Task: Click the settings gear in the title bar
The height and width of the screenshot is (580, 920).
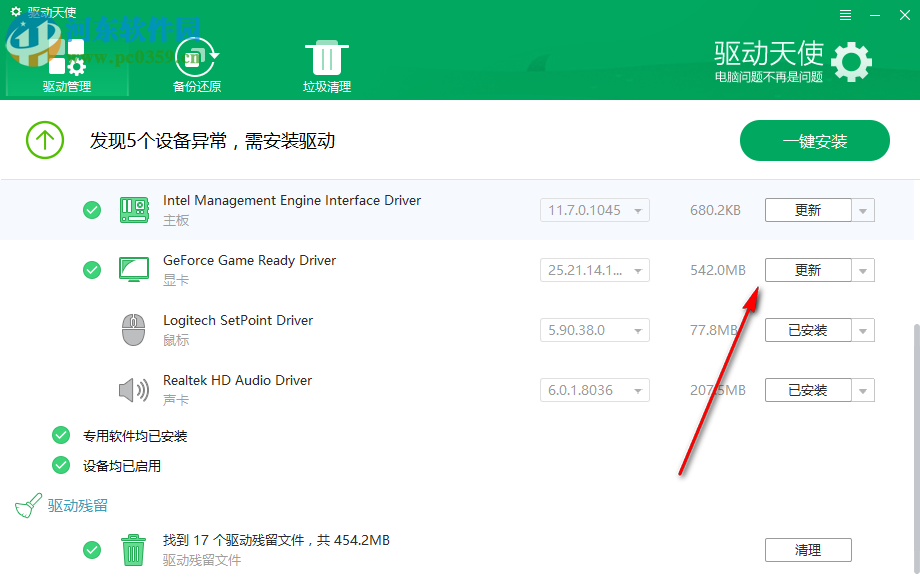Action: 851,61
